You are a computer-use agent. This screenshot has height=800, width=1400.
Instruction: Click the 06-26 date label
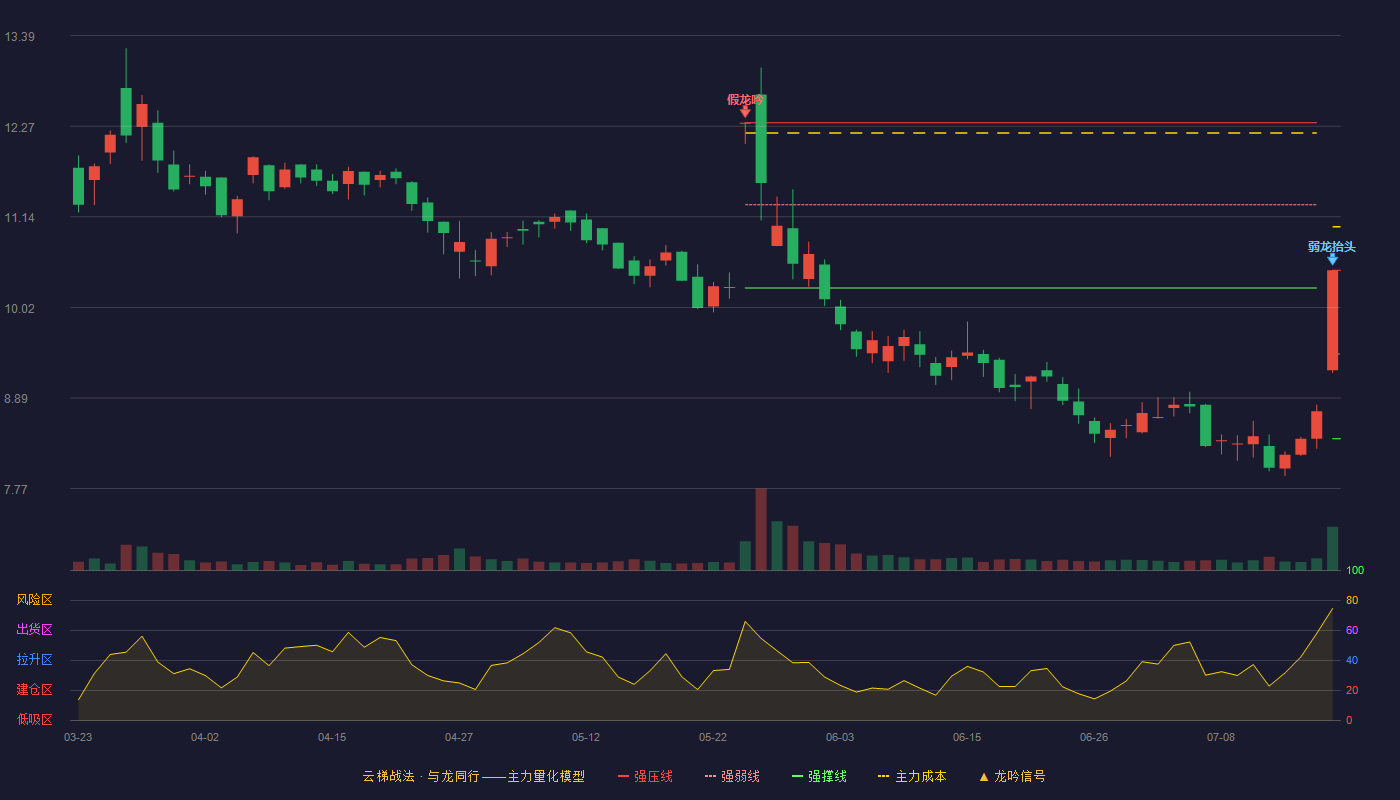click(x=1094, y=737)
